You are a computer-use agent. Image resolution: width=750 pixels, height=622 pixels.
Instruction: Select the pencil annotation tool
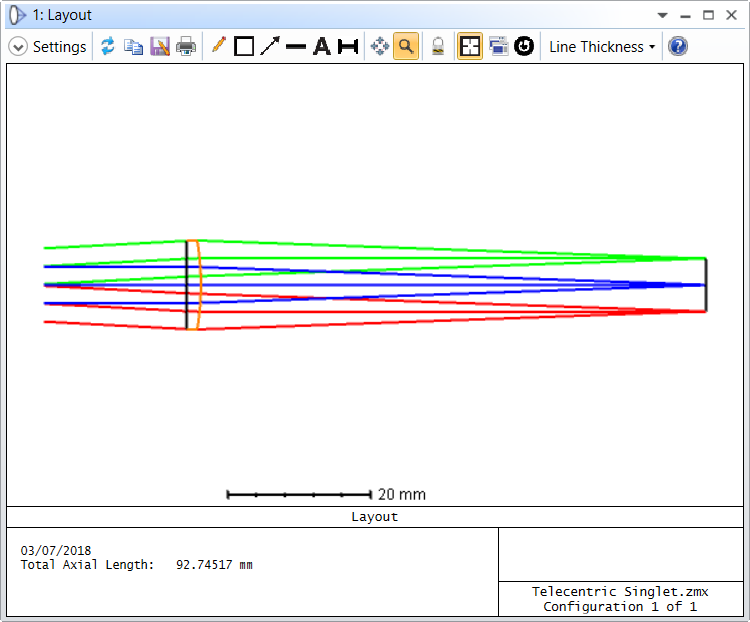[x=219, y=46]
